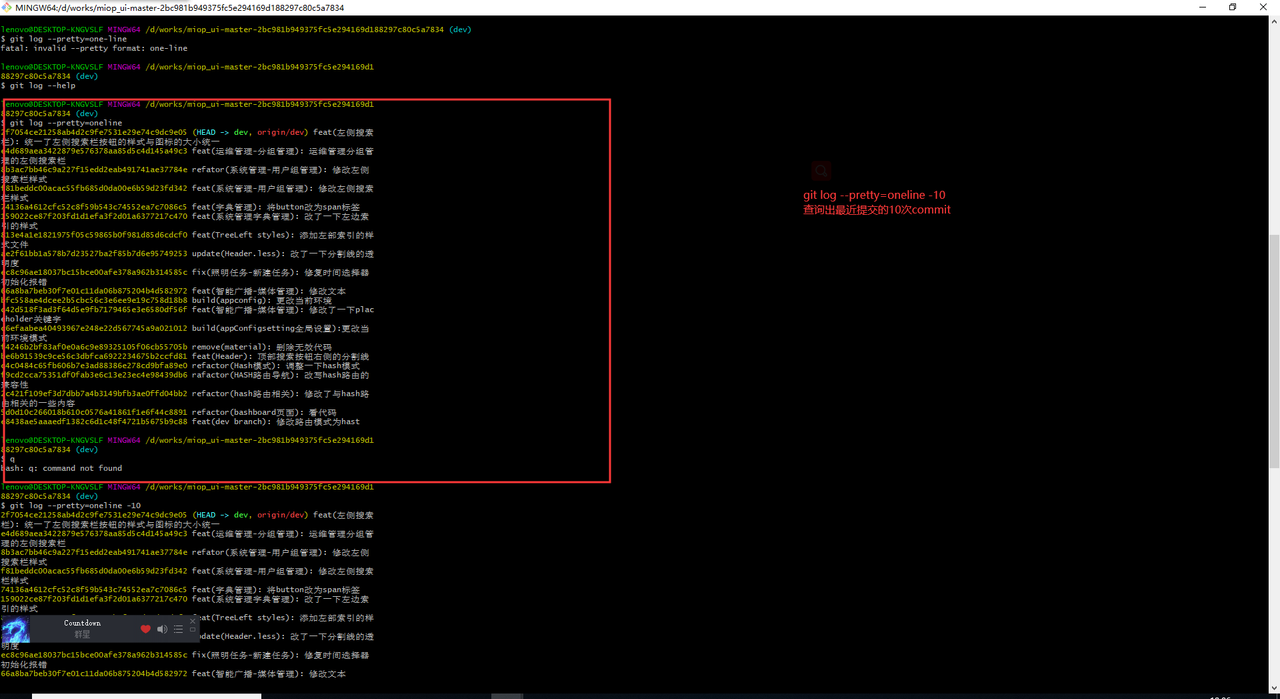Click the scrollbar up arrow of the terminal

pyautogui.click(x=1274, y=21)
